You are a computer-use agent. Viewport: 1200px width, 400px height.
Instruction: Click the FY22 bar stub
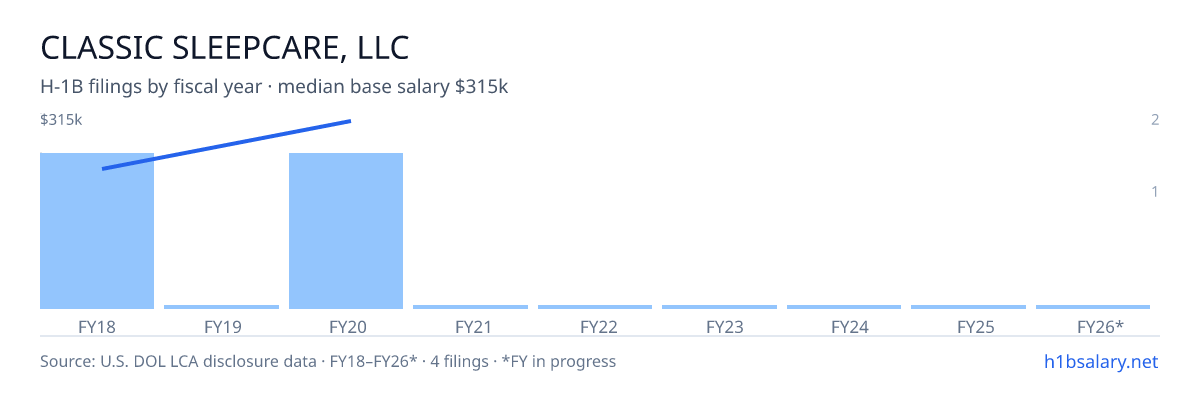595,307
